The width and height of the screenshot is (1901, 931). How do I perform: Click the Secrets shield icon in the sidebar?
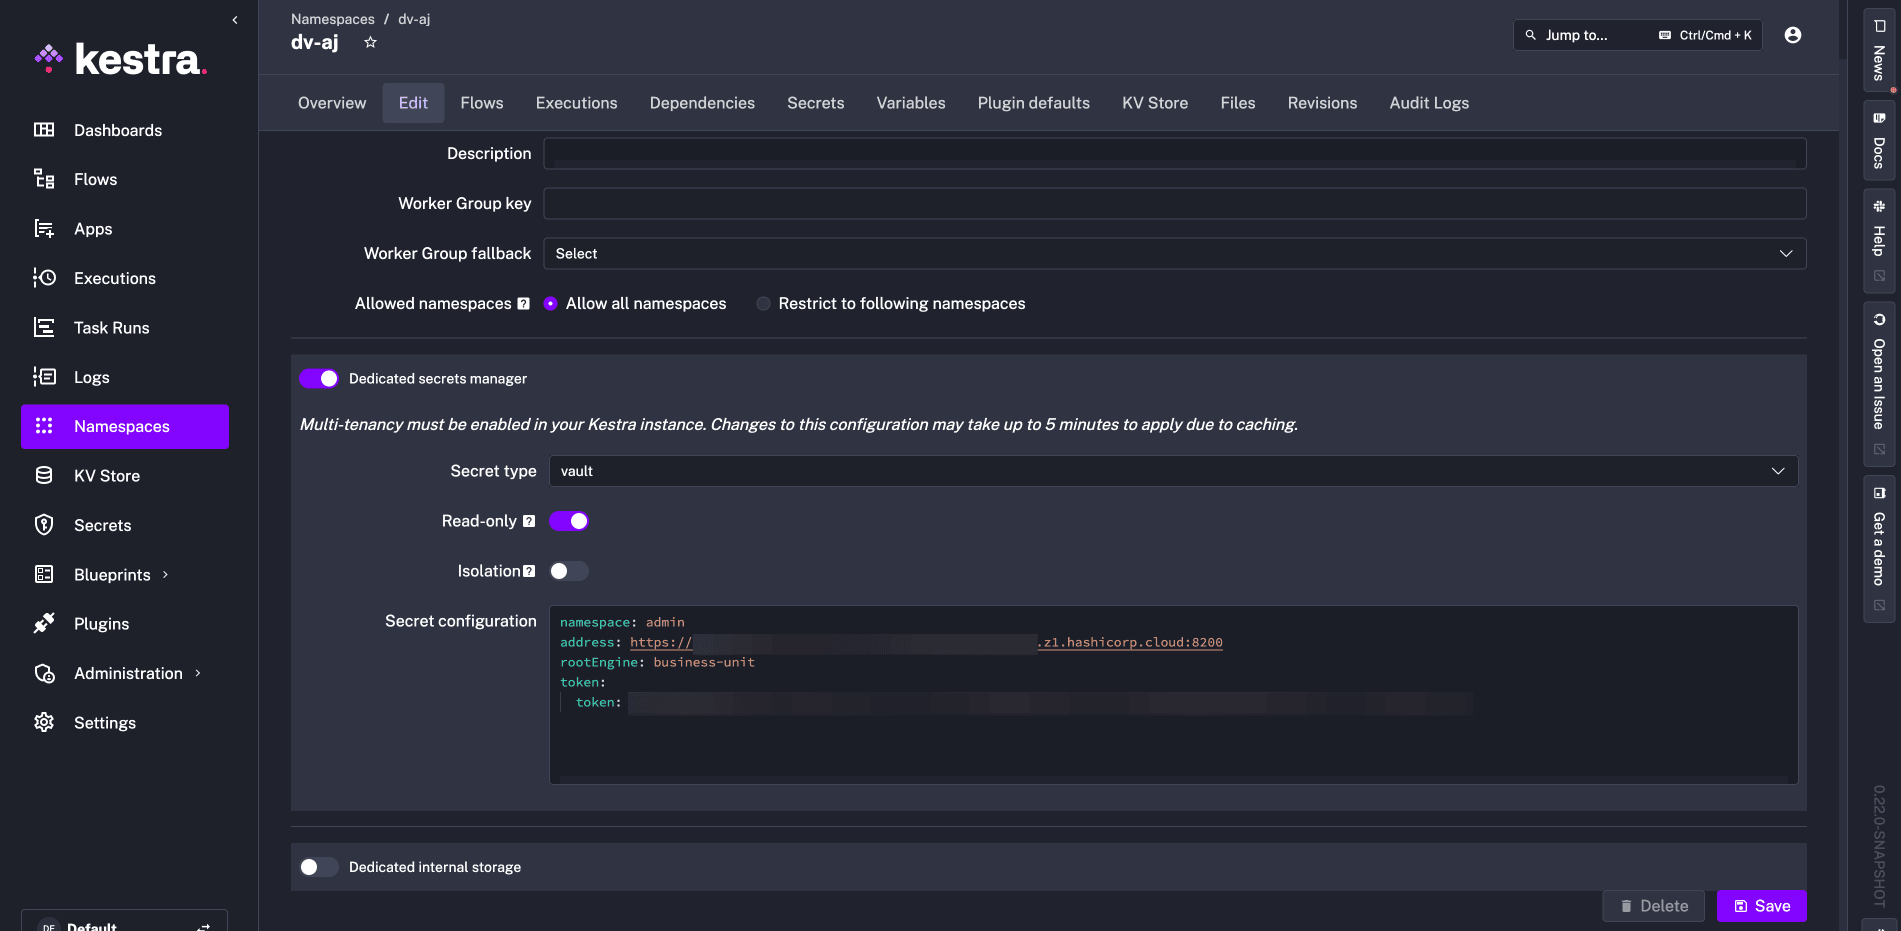click(x=44, y=525)
